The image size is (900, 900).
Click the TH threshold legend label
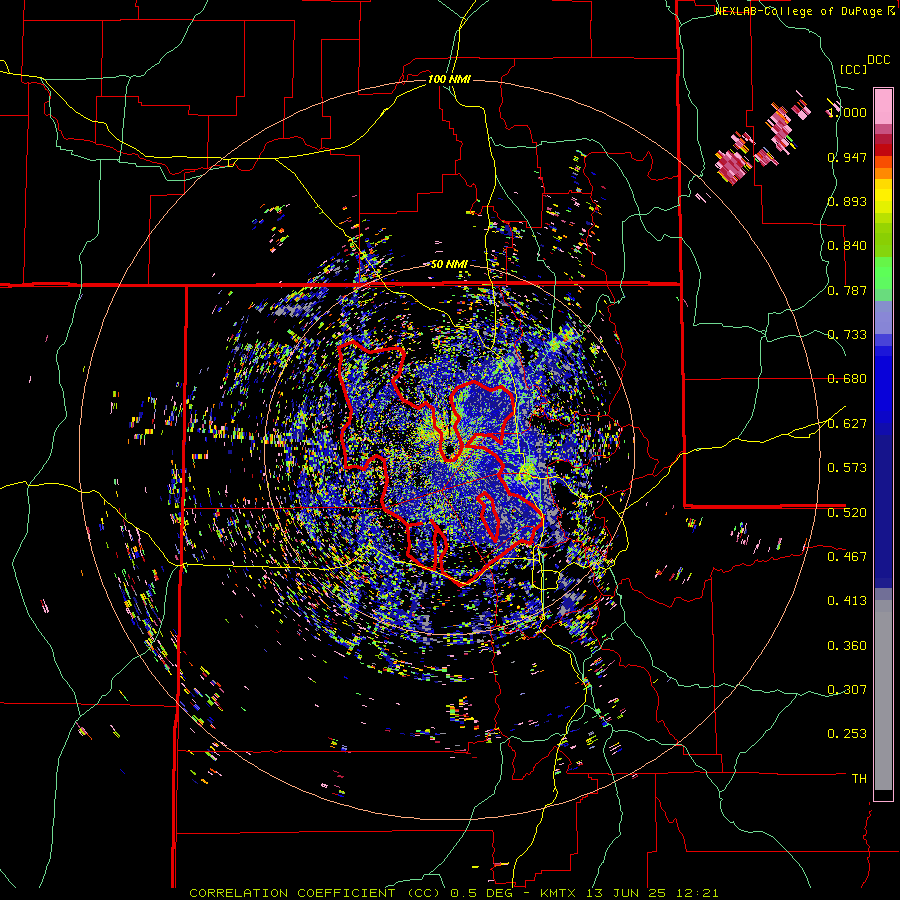[x=859, y=779]
